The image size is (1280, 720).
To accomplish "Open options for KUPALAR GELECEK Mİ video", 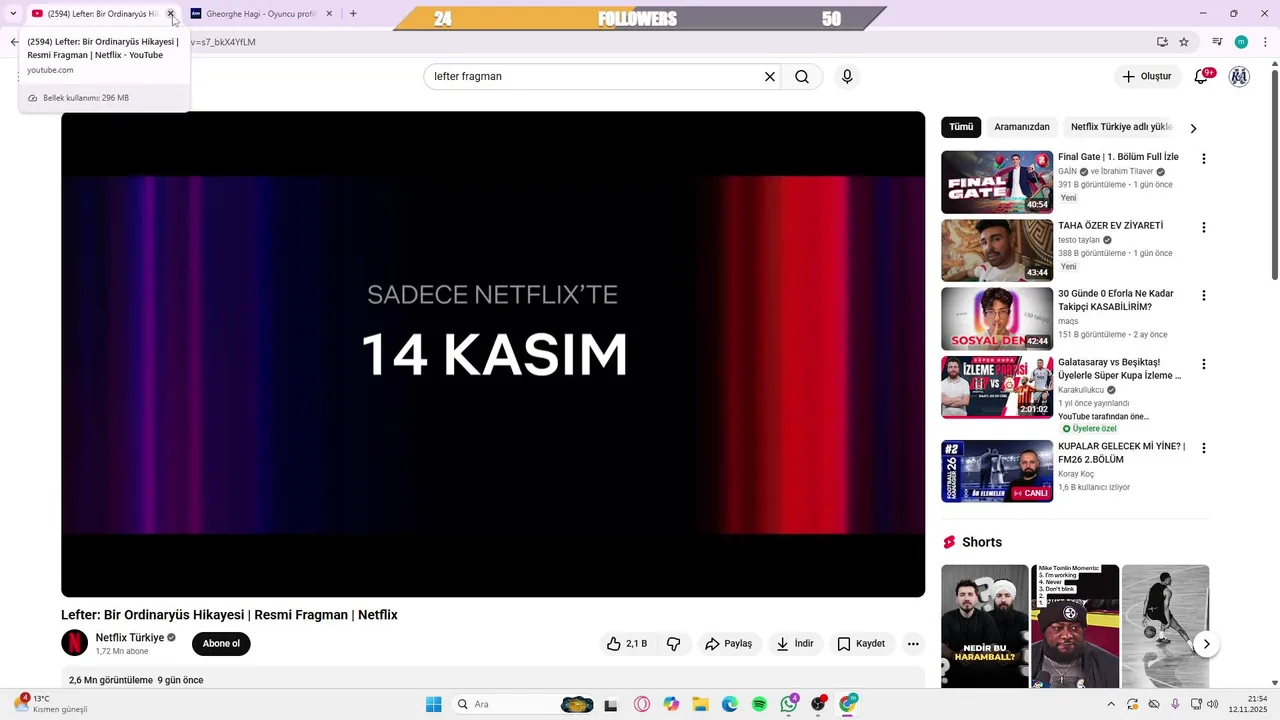I will pos(1204,448).
